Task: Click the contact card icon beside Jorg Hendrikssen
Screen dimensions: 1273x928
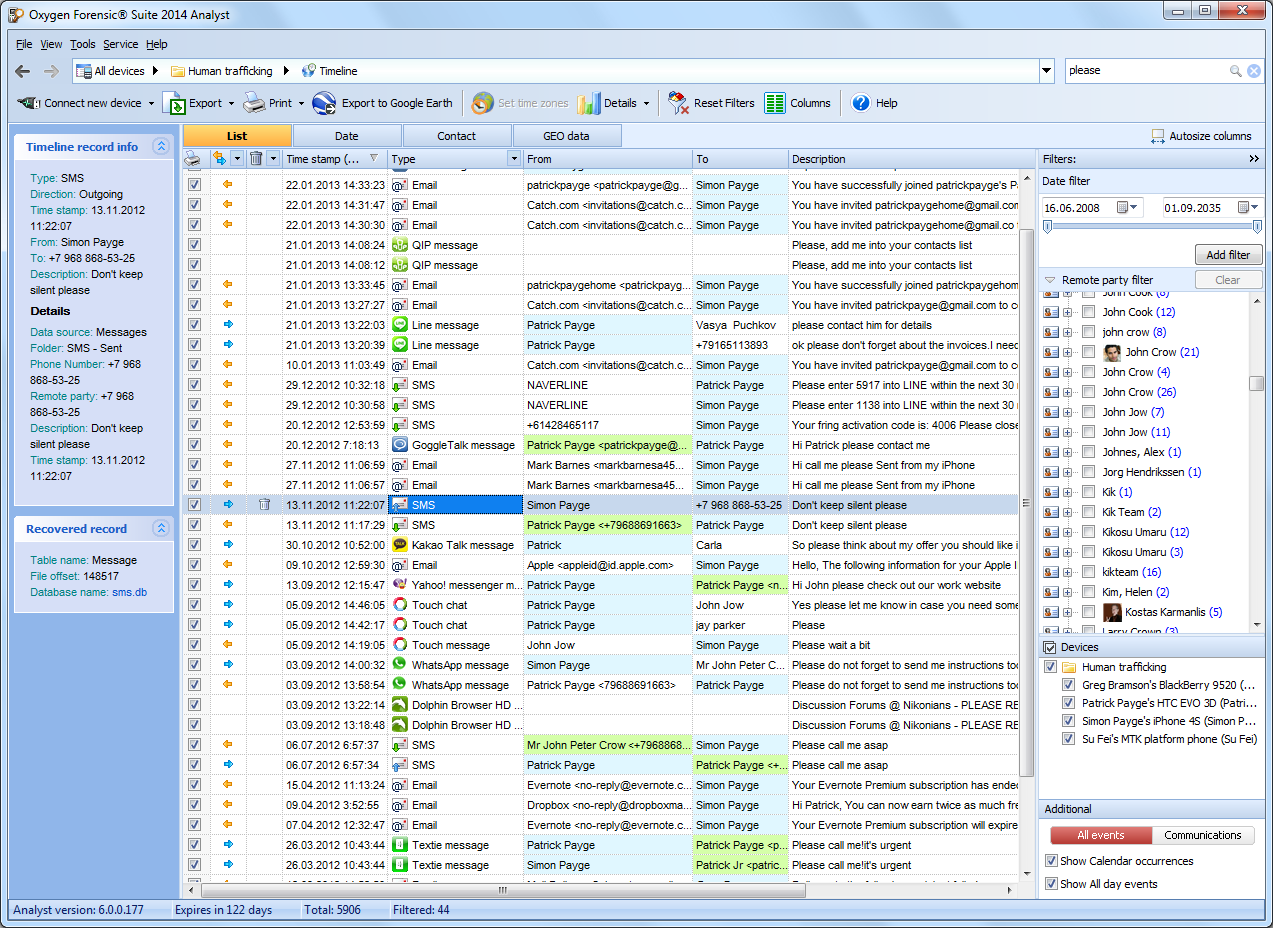Action: (1051, 472)
